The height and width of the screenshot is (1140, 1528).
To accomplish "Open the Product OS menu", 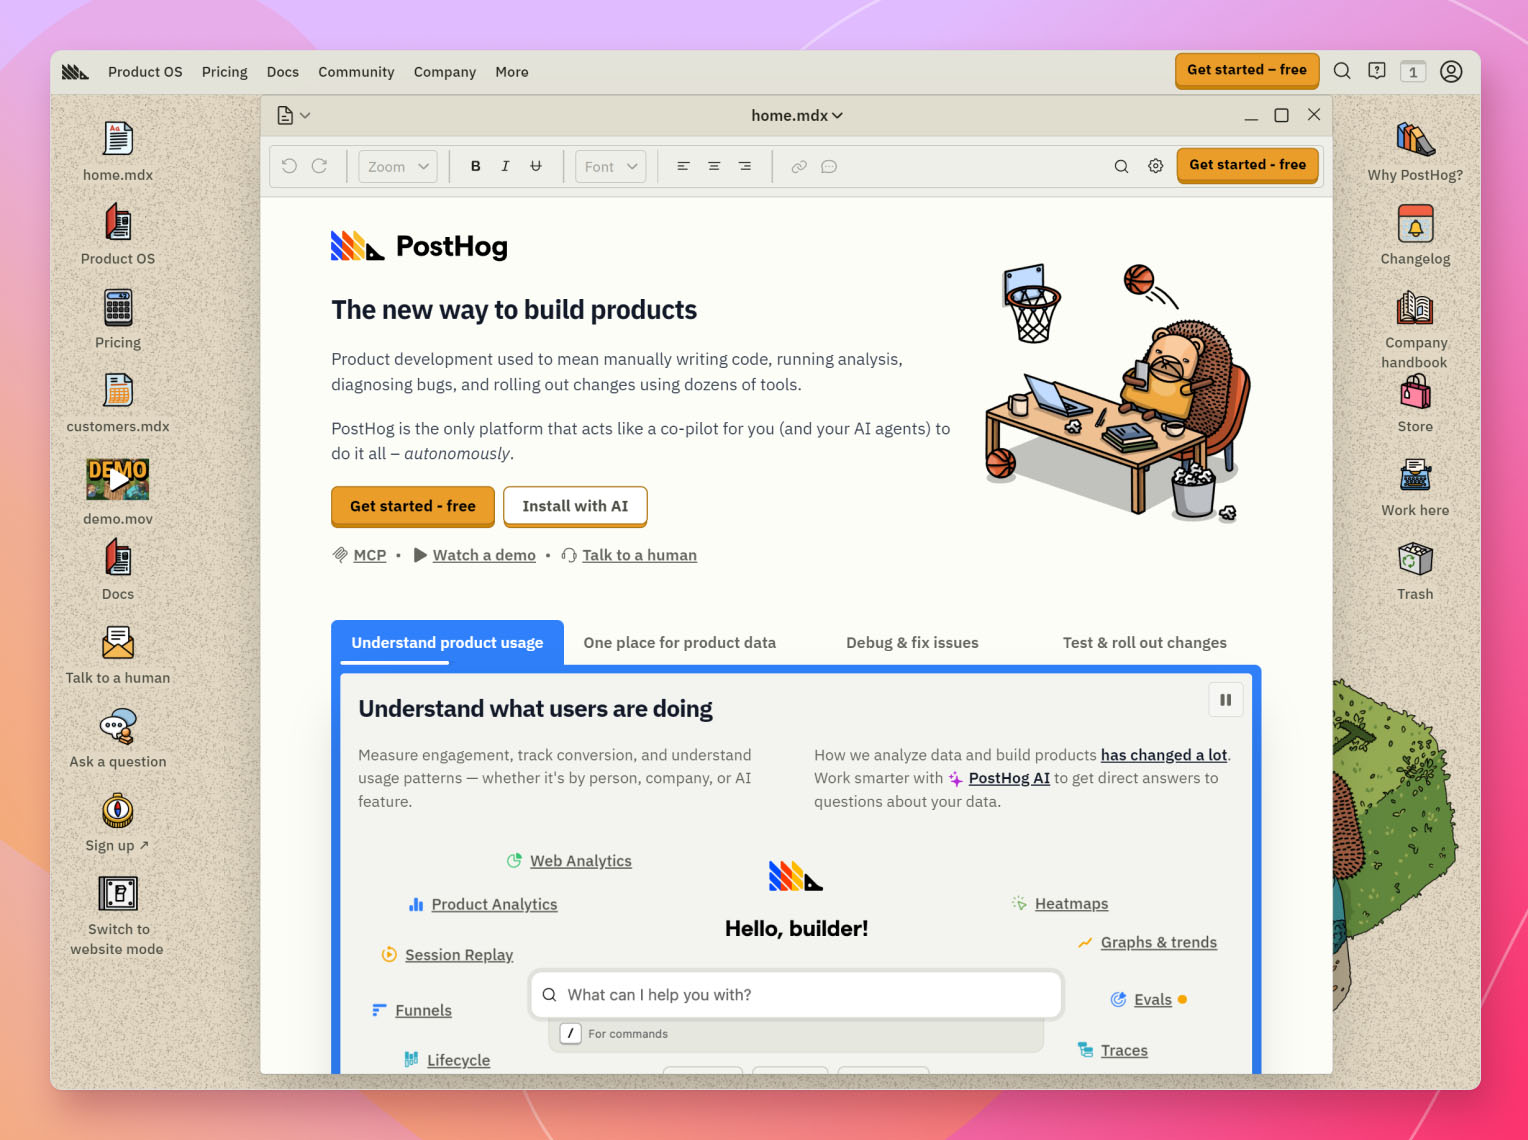I will 145,72.
